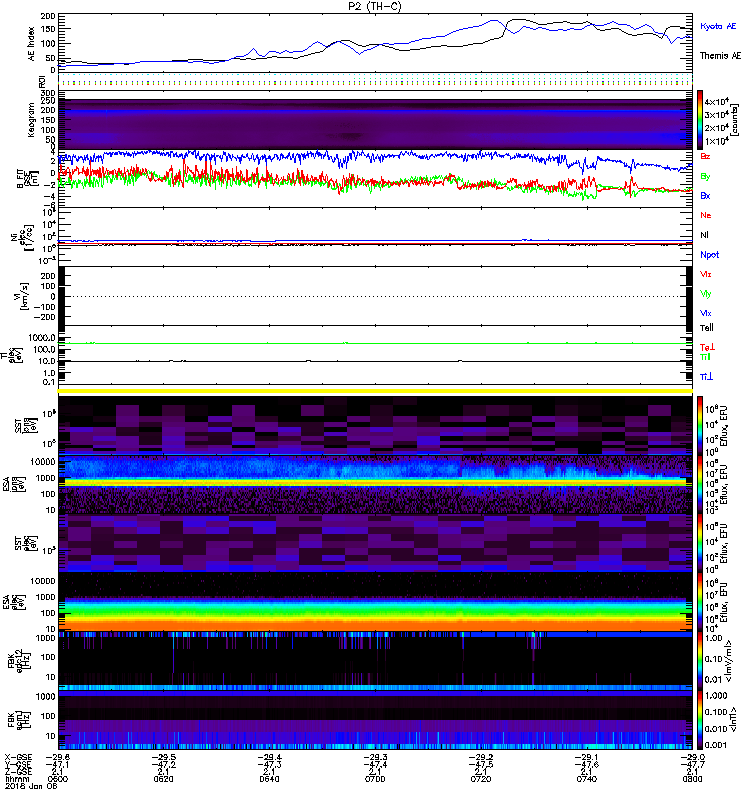Screen dimensions: 750x800
Task: Select the Themis AE legend label
Action: click(720, 56)
